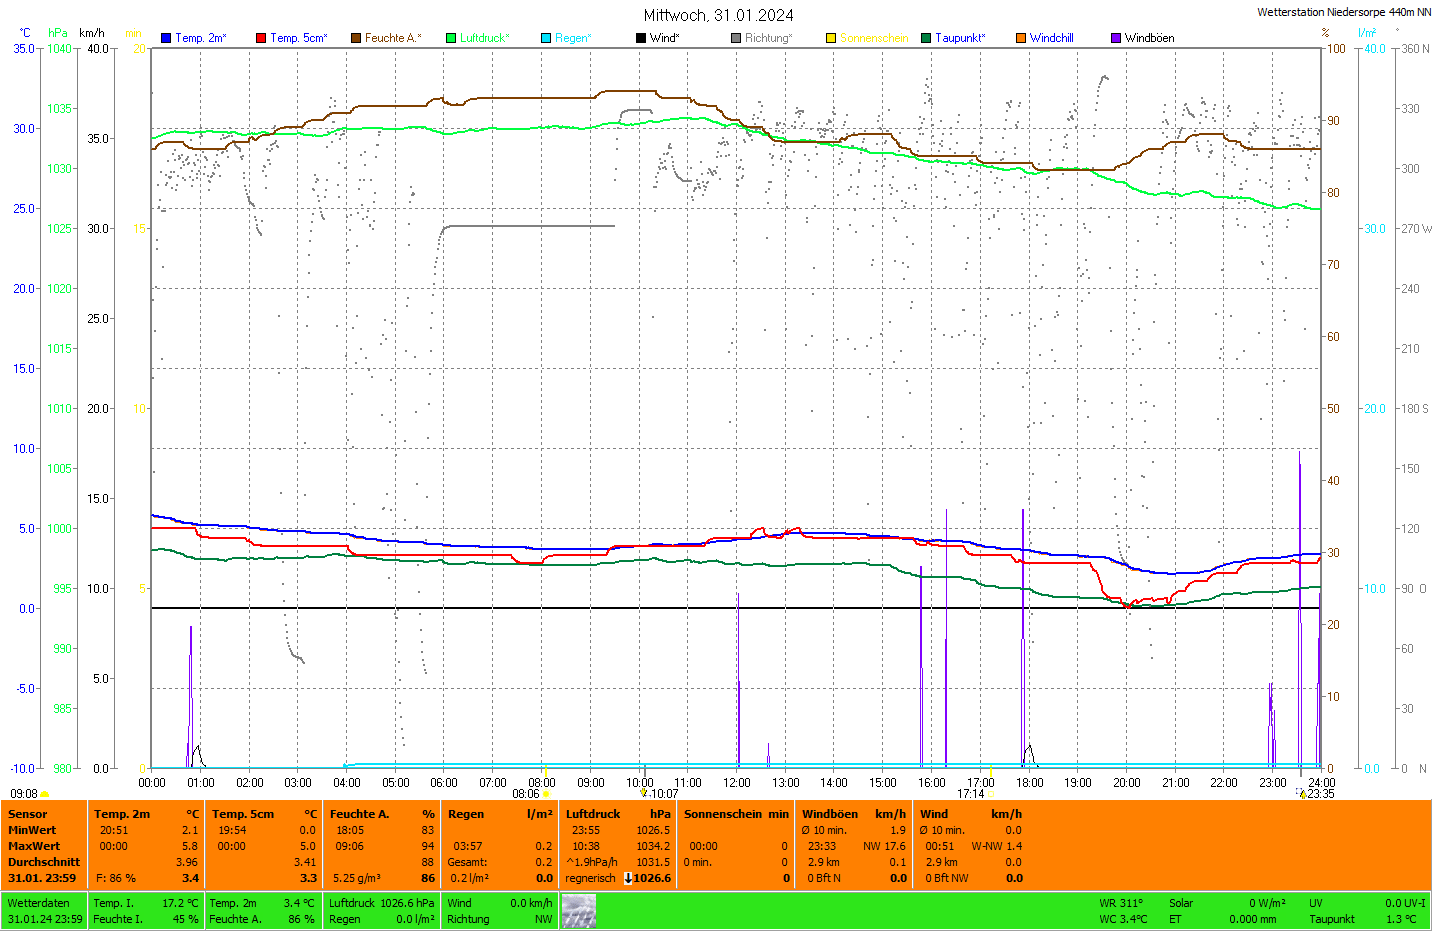Click the Luftdruck hPa column header
1432x931 pixels.
tap(618, 814)
